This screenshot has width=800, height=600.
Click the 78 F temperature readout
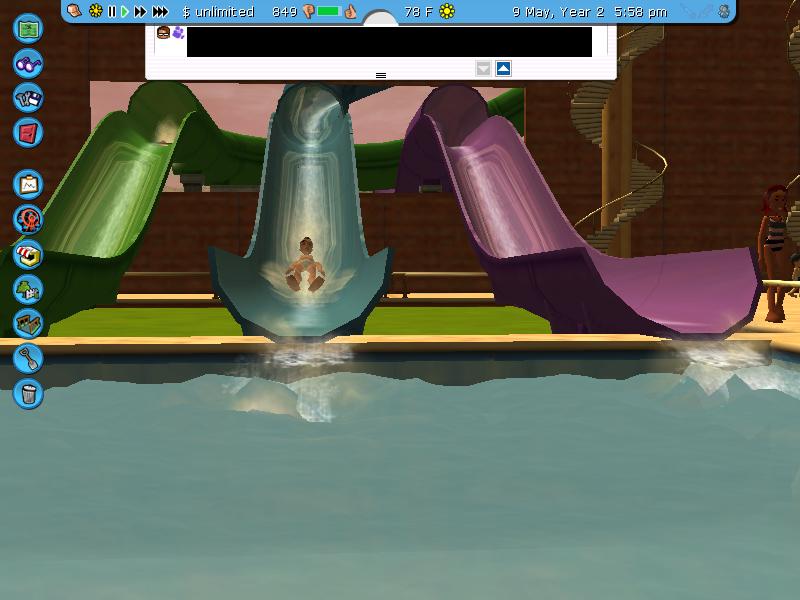tap(418, 12)
